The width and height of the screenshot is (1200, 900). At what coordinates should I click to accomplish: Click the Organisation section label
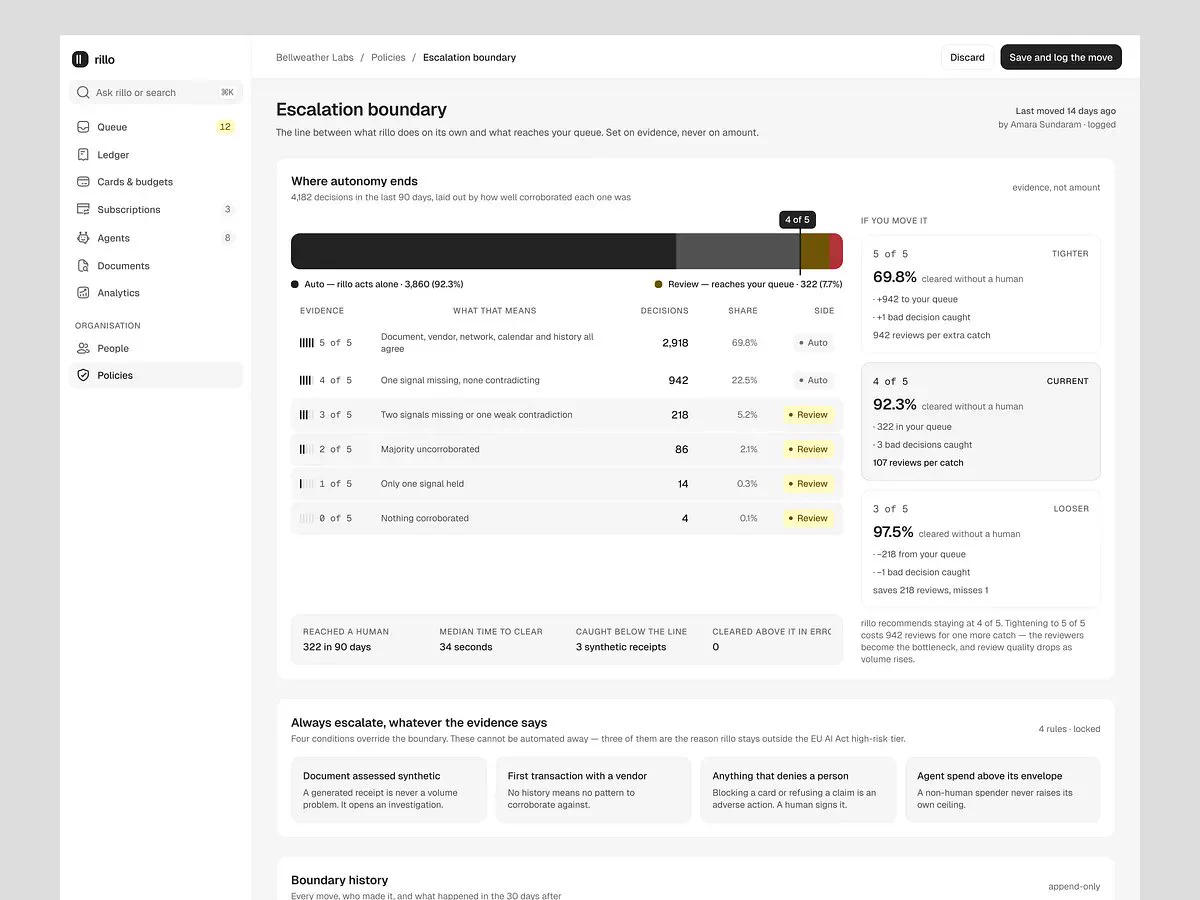[108, 325]
